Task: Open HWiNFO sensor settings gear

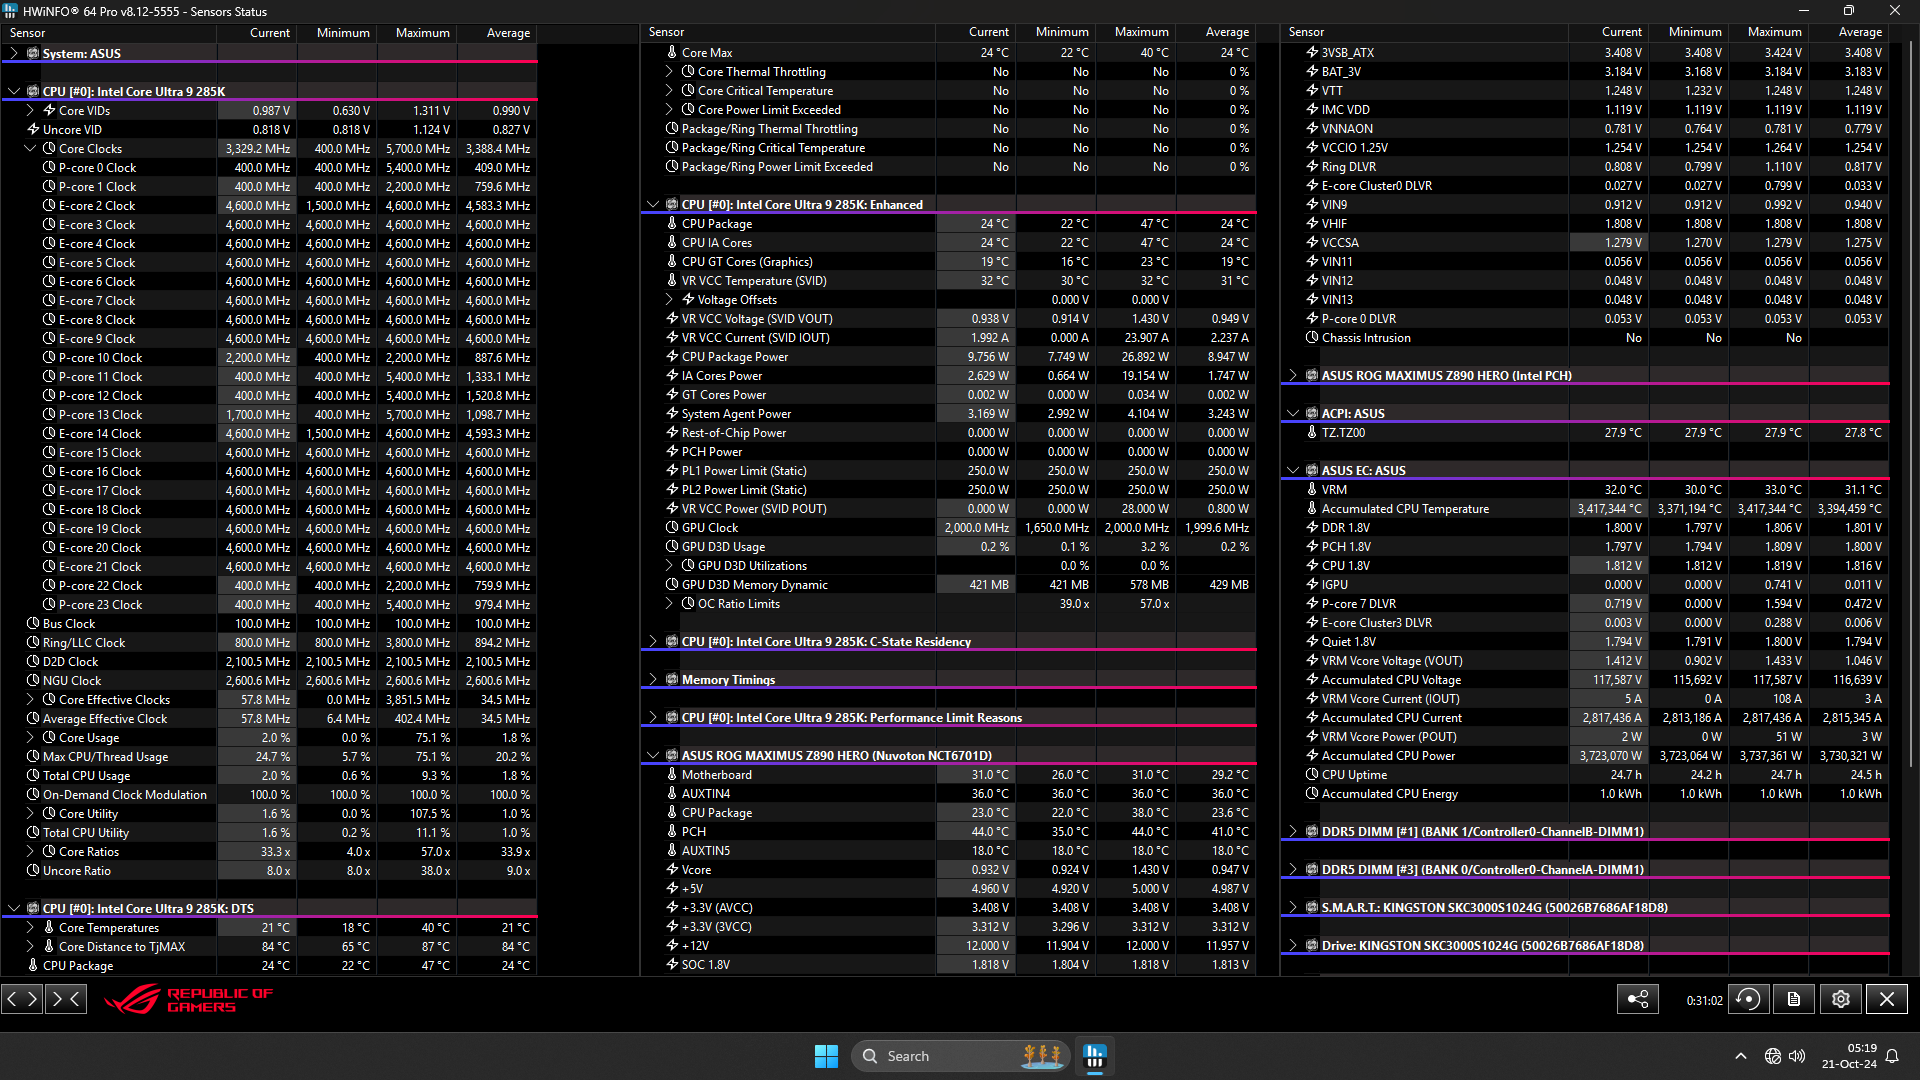Action: (1840, 999)
